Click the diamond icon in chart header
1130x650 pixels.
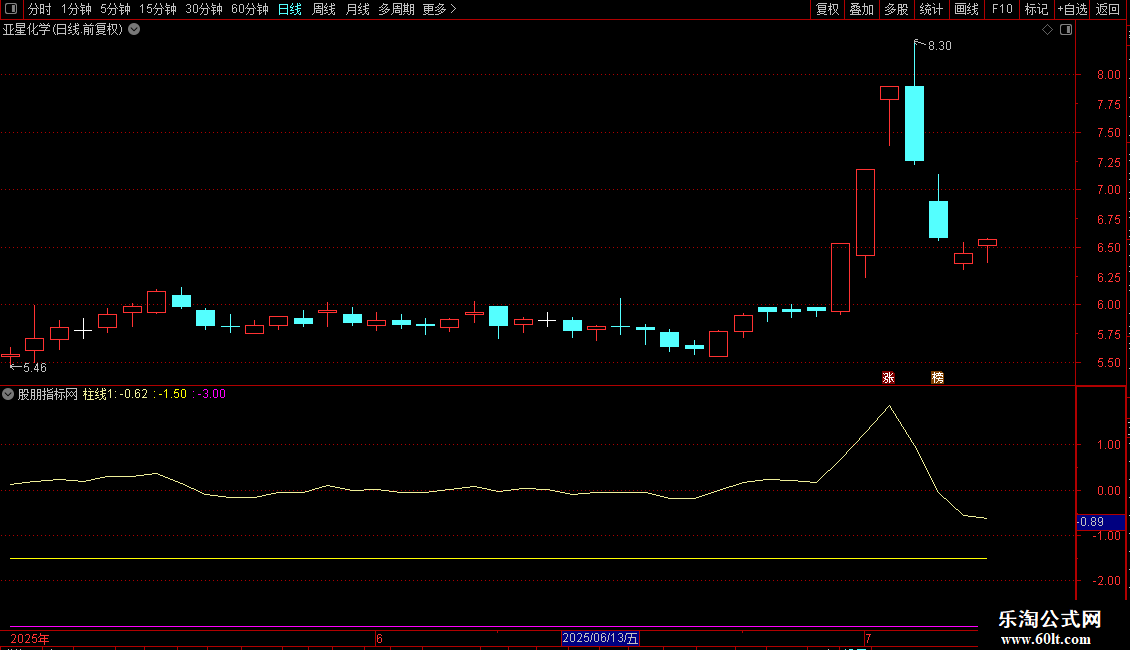coord(1048,30)
